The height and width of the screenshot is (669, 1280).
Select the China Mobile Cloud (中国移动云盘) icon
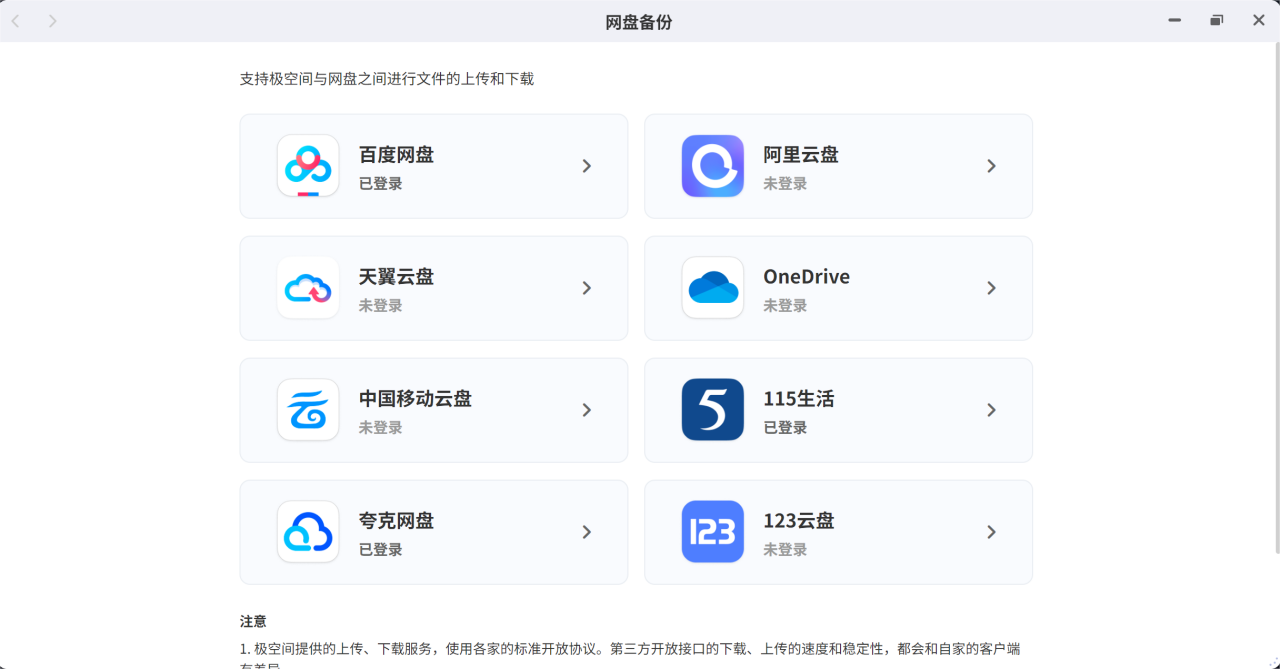pos(308,410)
